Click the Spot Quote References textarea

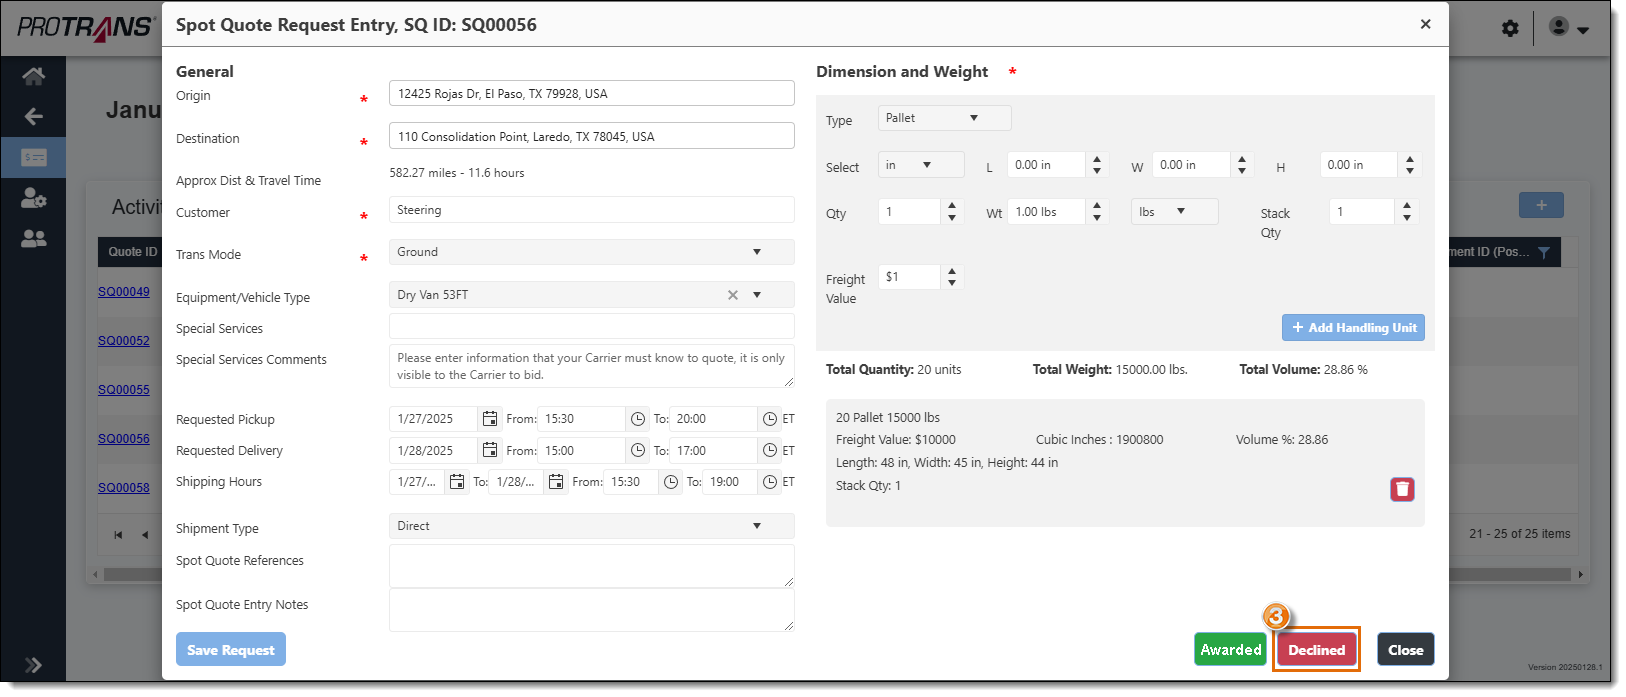tap(591, 566)
